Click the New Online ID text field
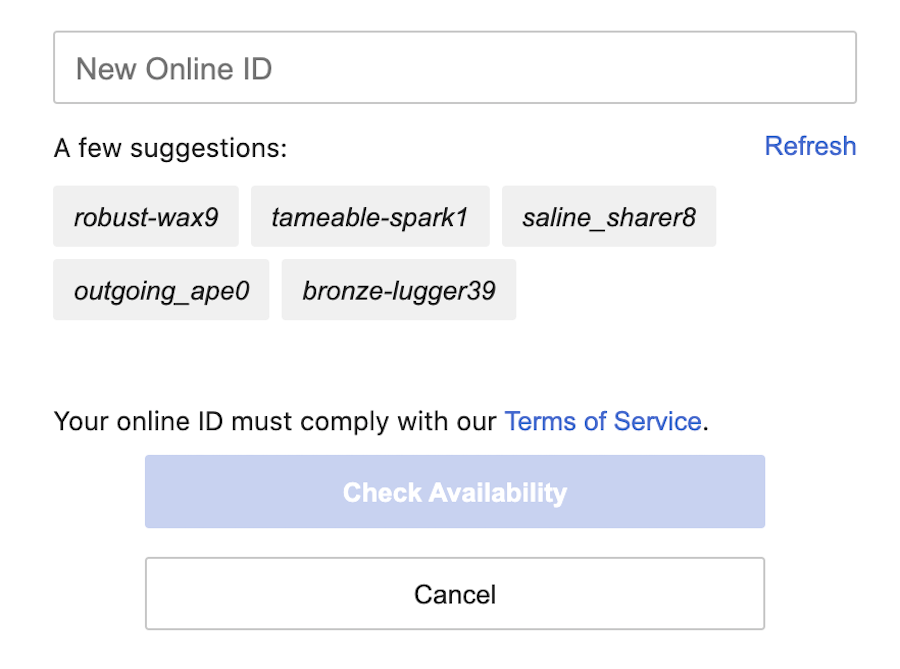The width and height of the screenshot is (900, 669). coord(455,68)
